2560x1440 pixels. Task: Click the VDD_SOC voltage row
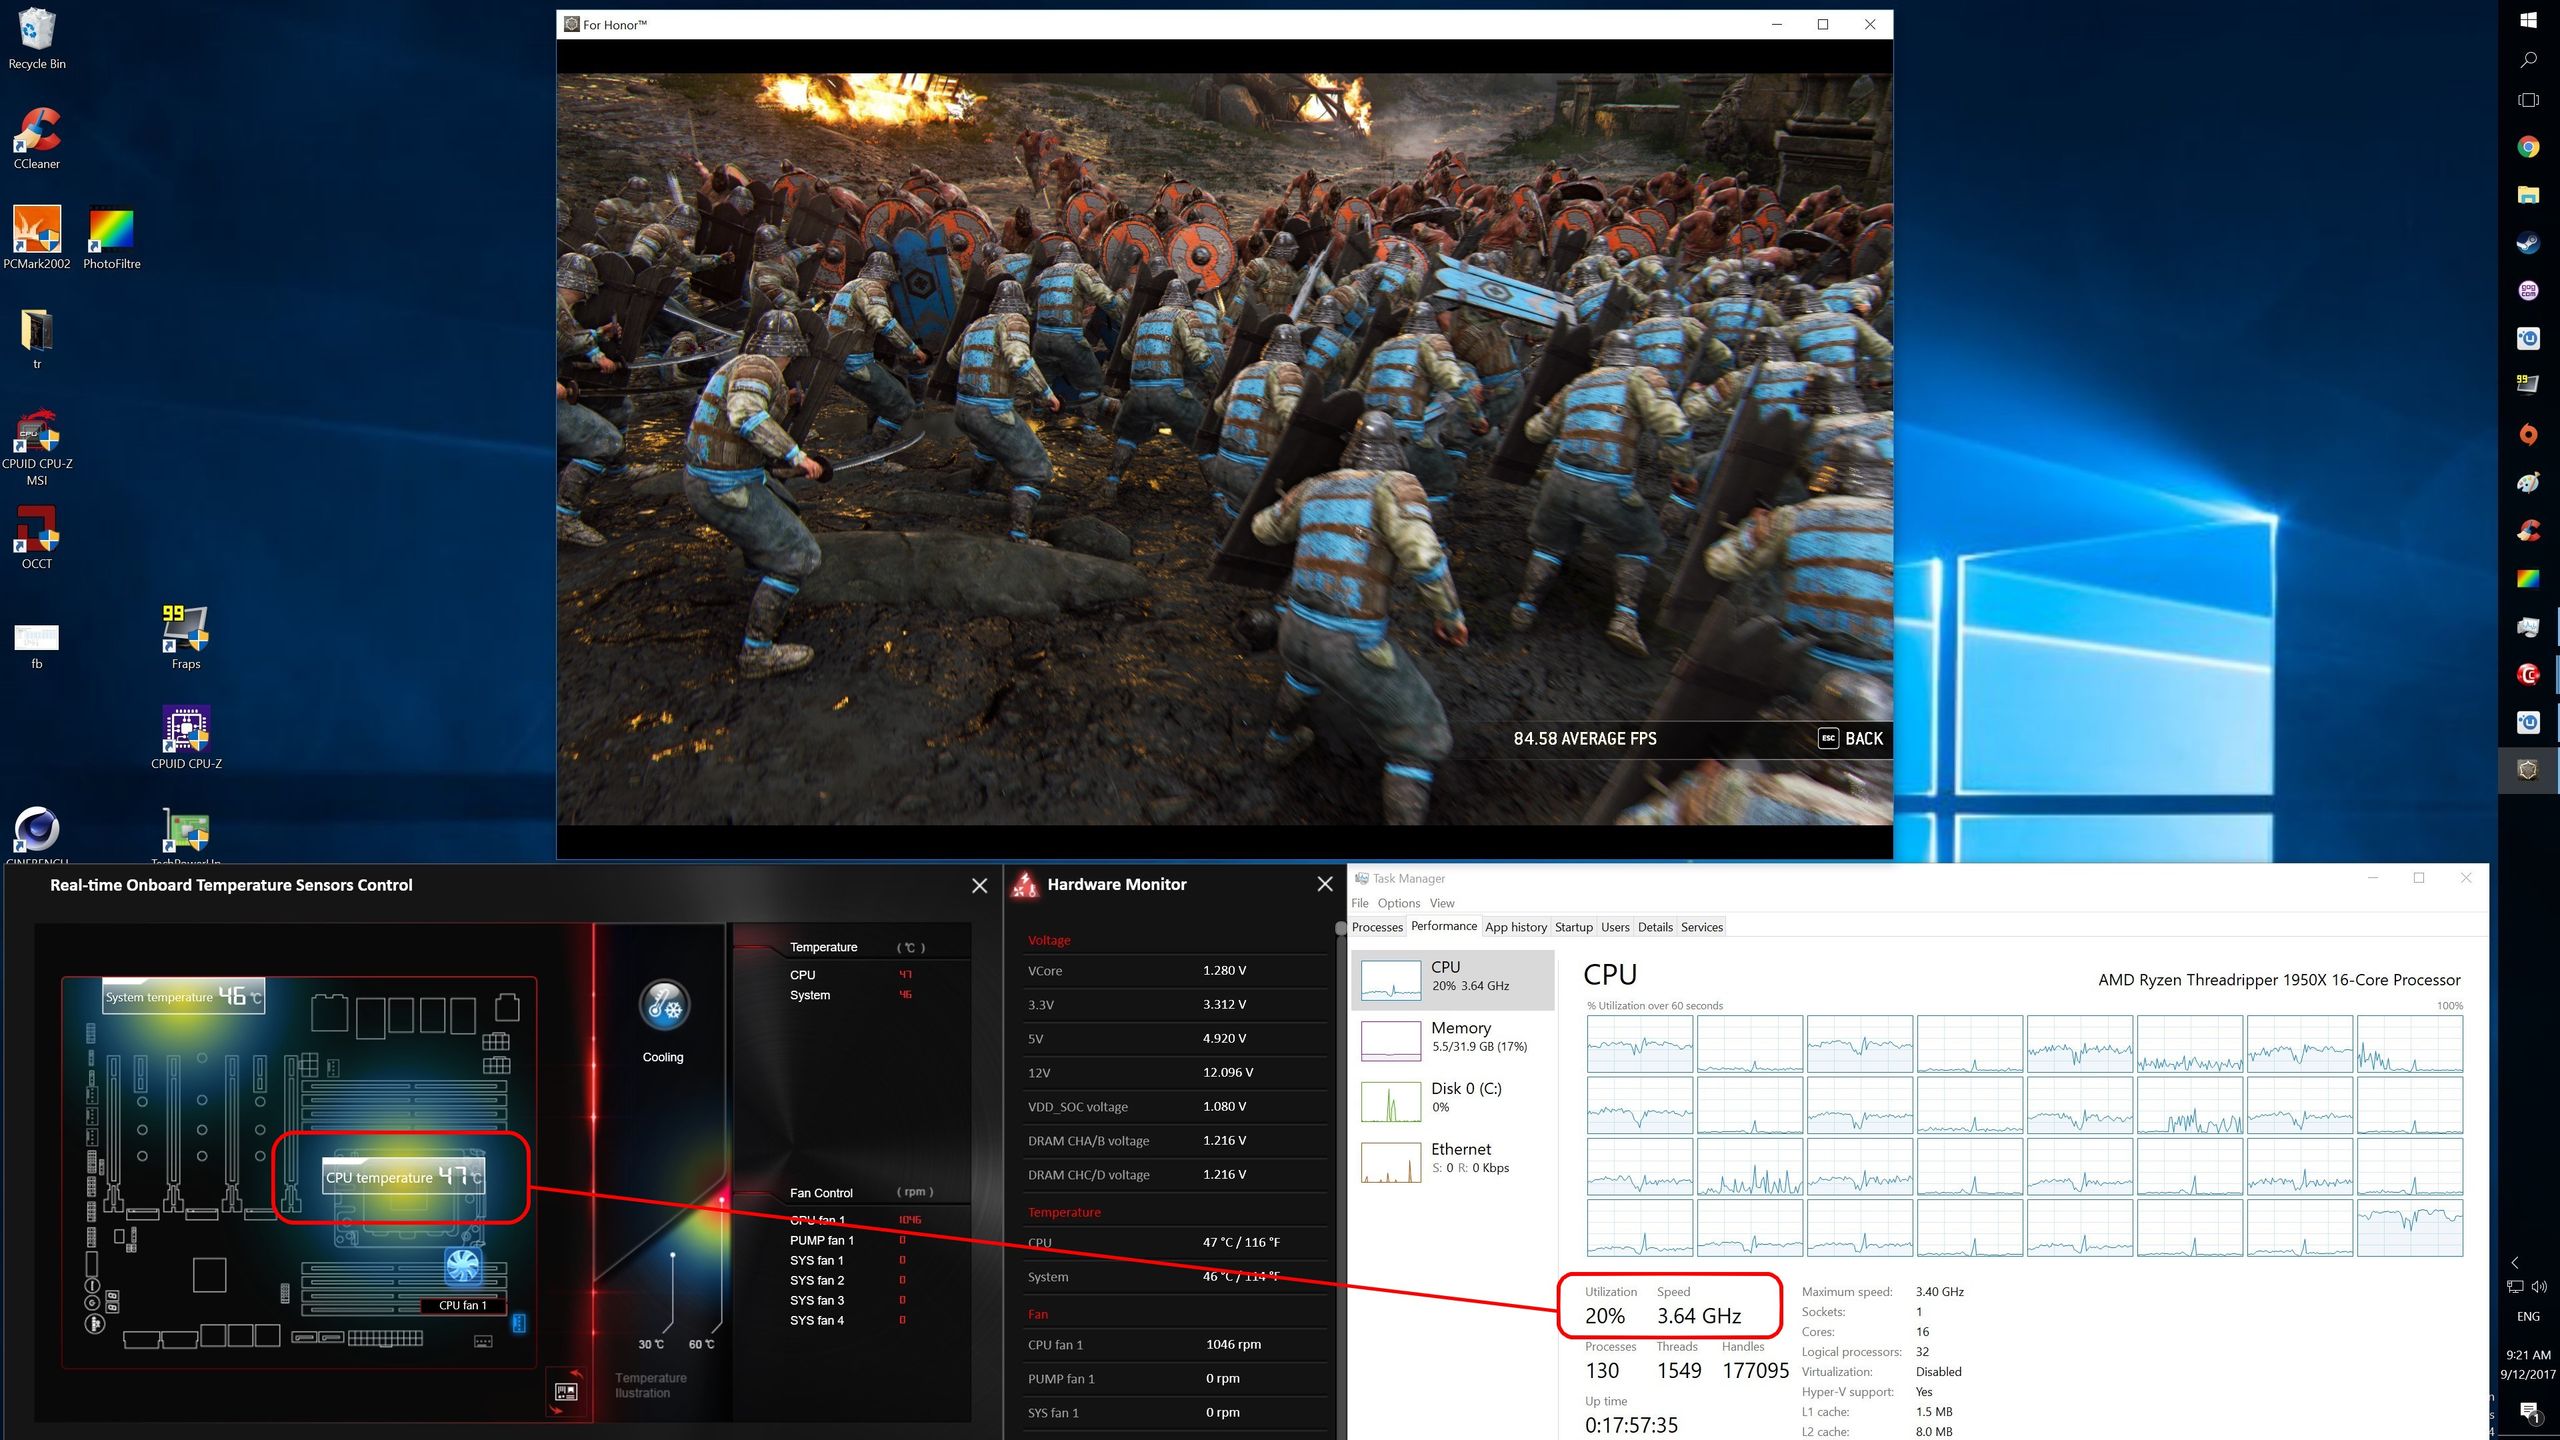(x=1176, y=1106)
